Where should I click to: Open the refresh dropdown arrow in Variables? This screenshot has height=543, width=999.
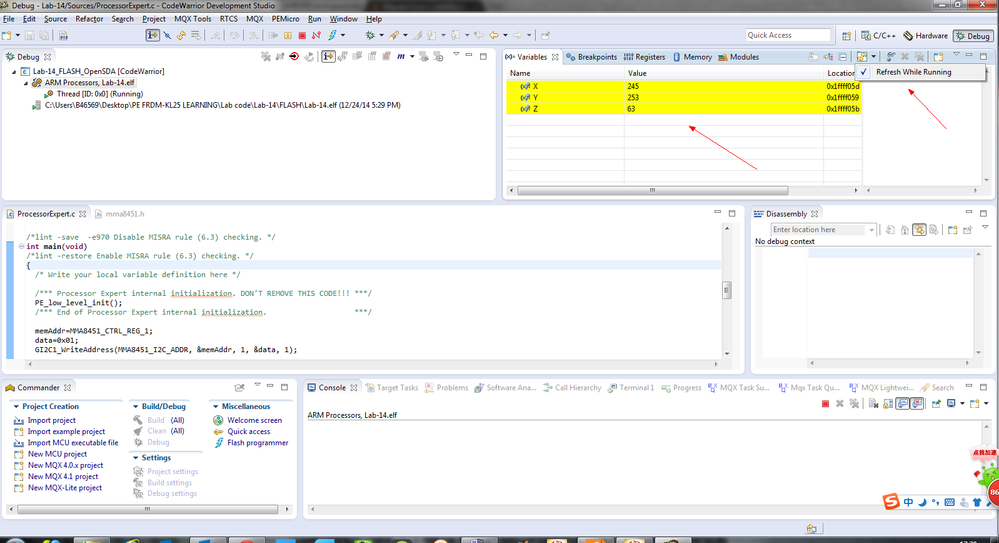coord(874,57)
